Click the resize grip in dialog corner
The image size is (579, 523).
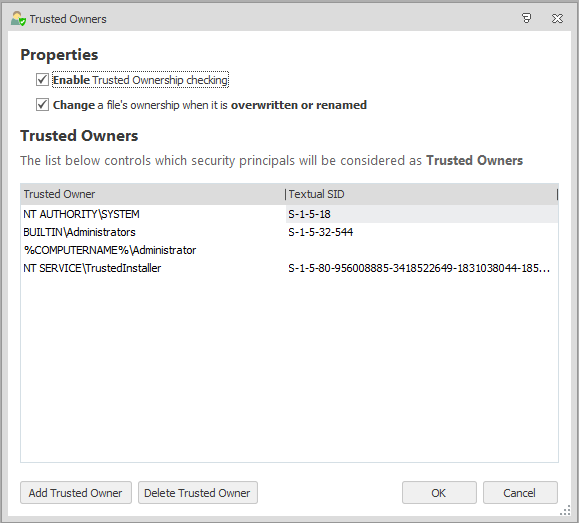(565, 510)
